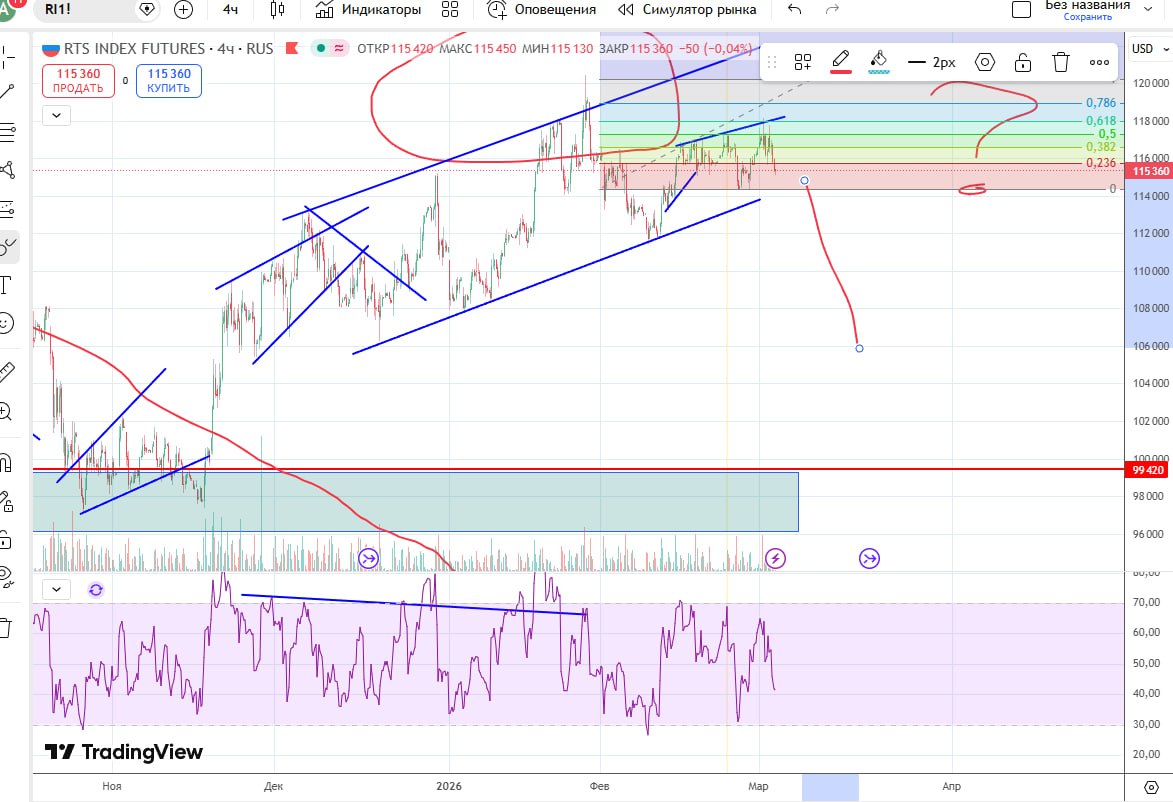Expand the Без названия layout dropdown
Viewport: 1173px width, 802px height.
click(1148, 9)
